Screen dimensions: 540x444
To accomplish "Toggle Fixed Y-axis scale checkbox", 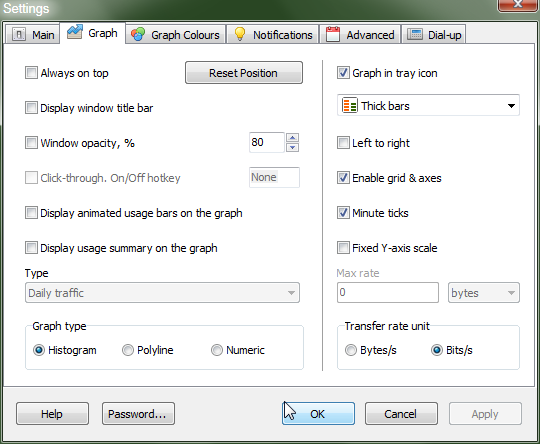I will (x=343, y=247).
